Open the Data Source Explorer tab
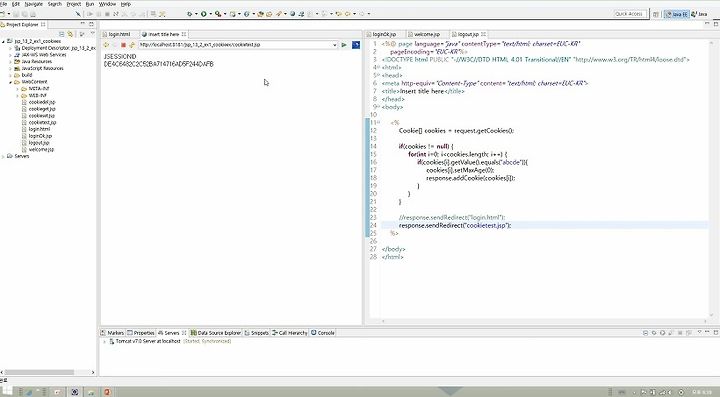Image resolution: width=720 pixels, height=397 pixels. 216,333
